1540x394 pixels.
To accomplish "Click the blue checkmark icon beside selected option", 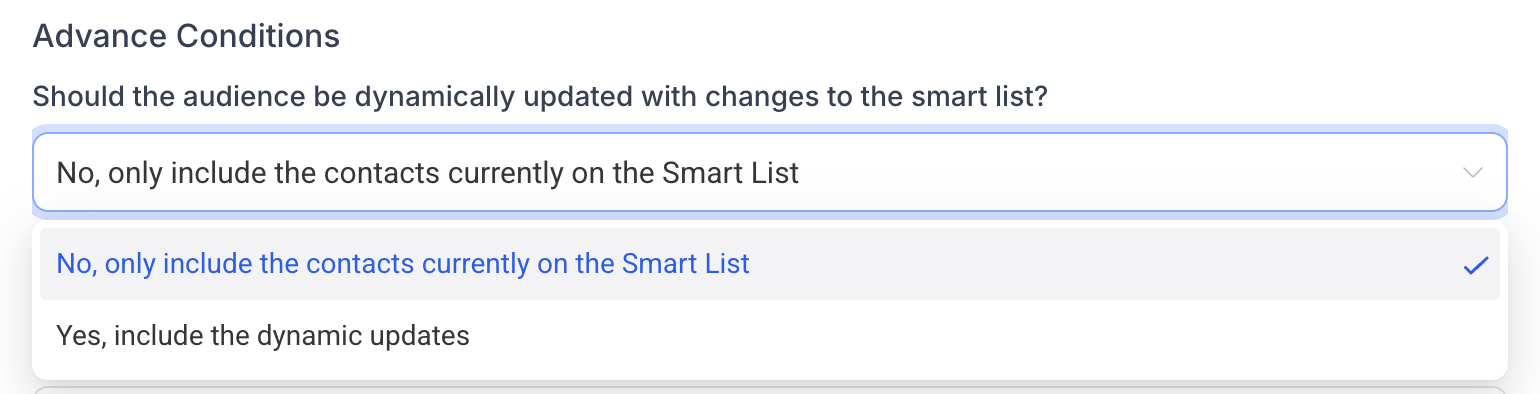I will [x=1475, y=265].
